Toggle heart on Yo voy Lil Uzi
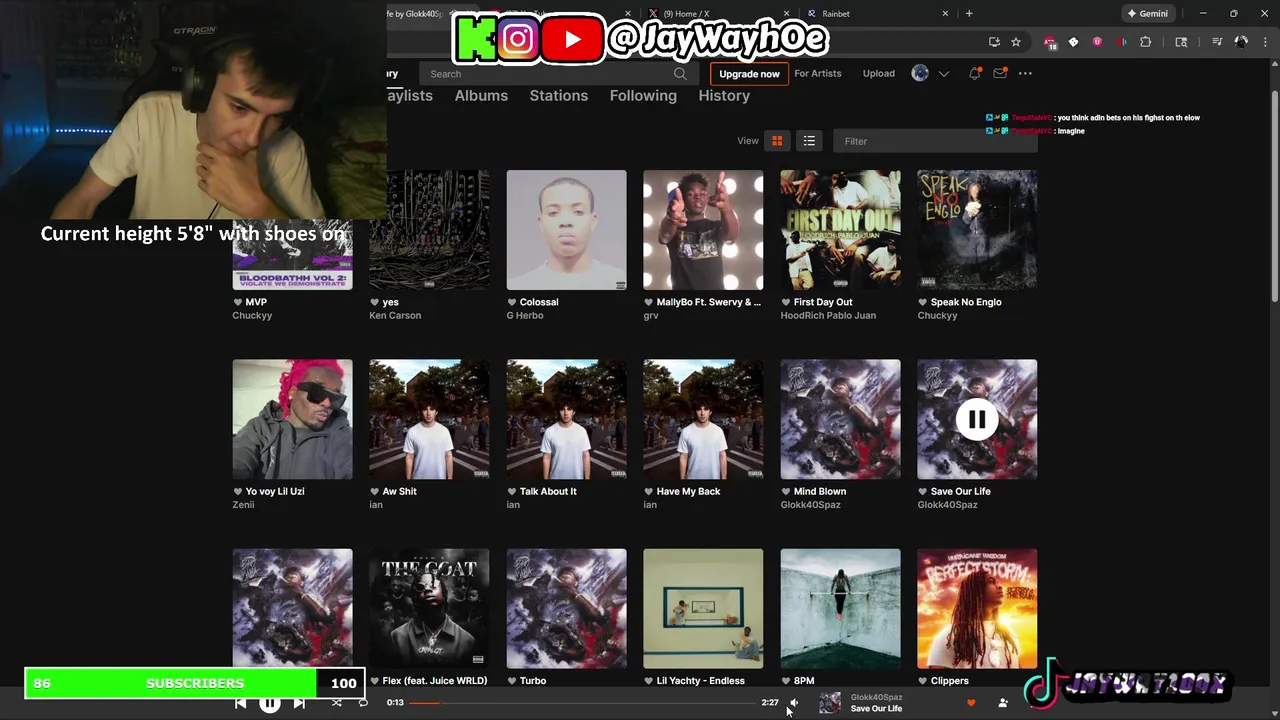This screenshot has height=720, width=1280. point(238,491)
